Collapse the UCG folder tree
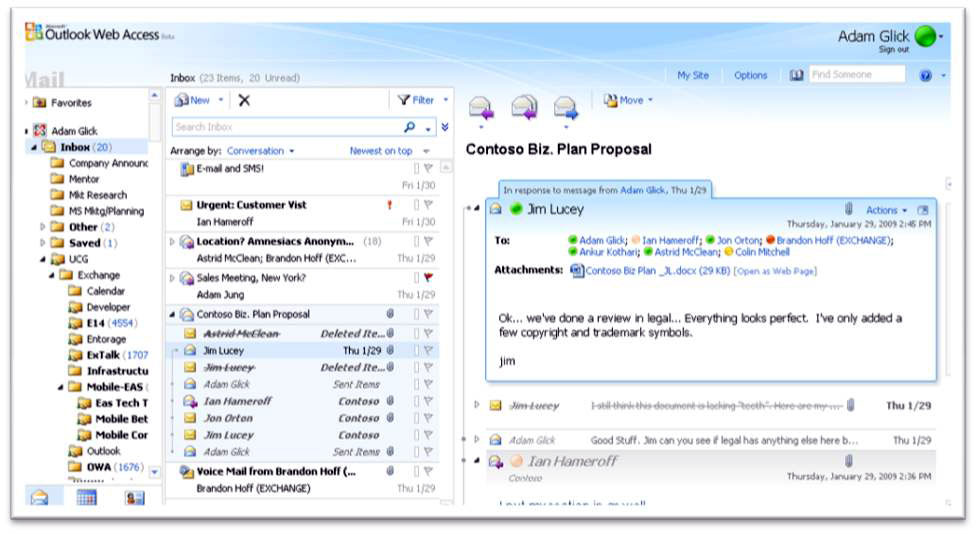 (x=42, y=259)
